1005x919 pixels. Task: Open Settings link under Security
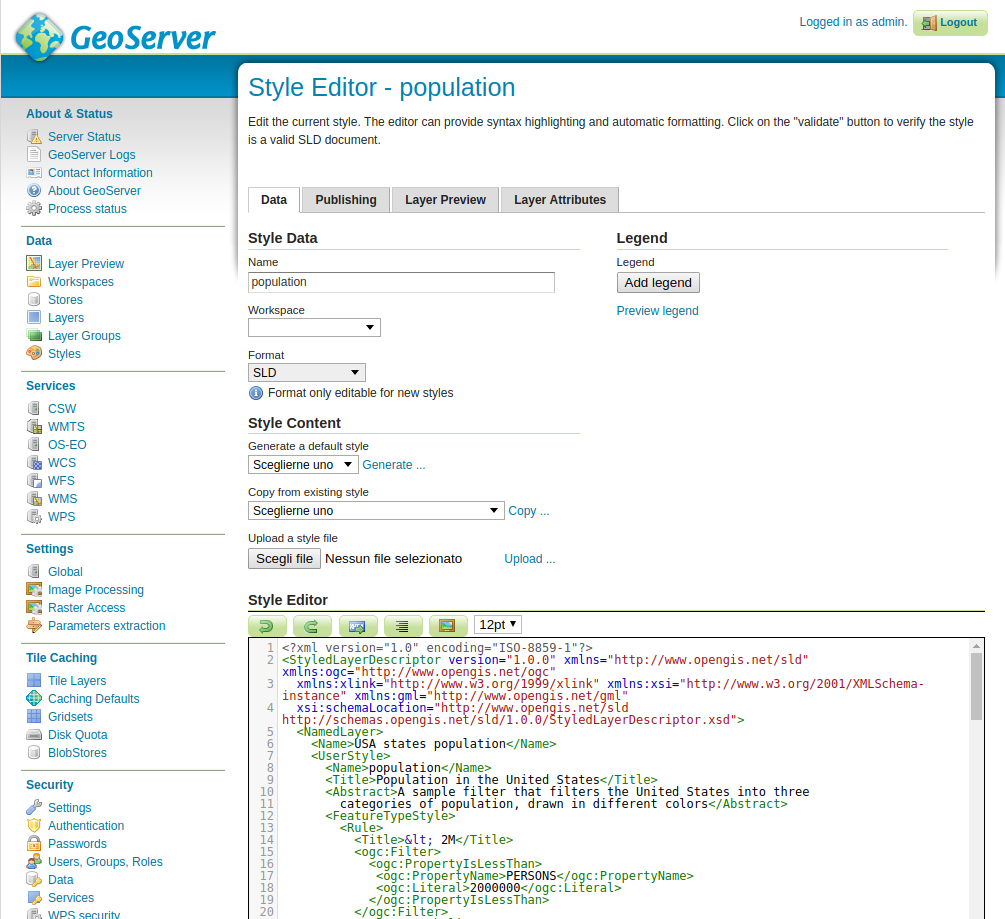click(70, 807)
